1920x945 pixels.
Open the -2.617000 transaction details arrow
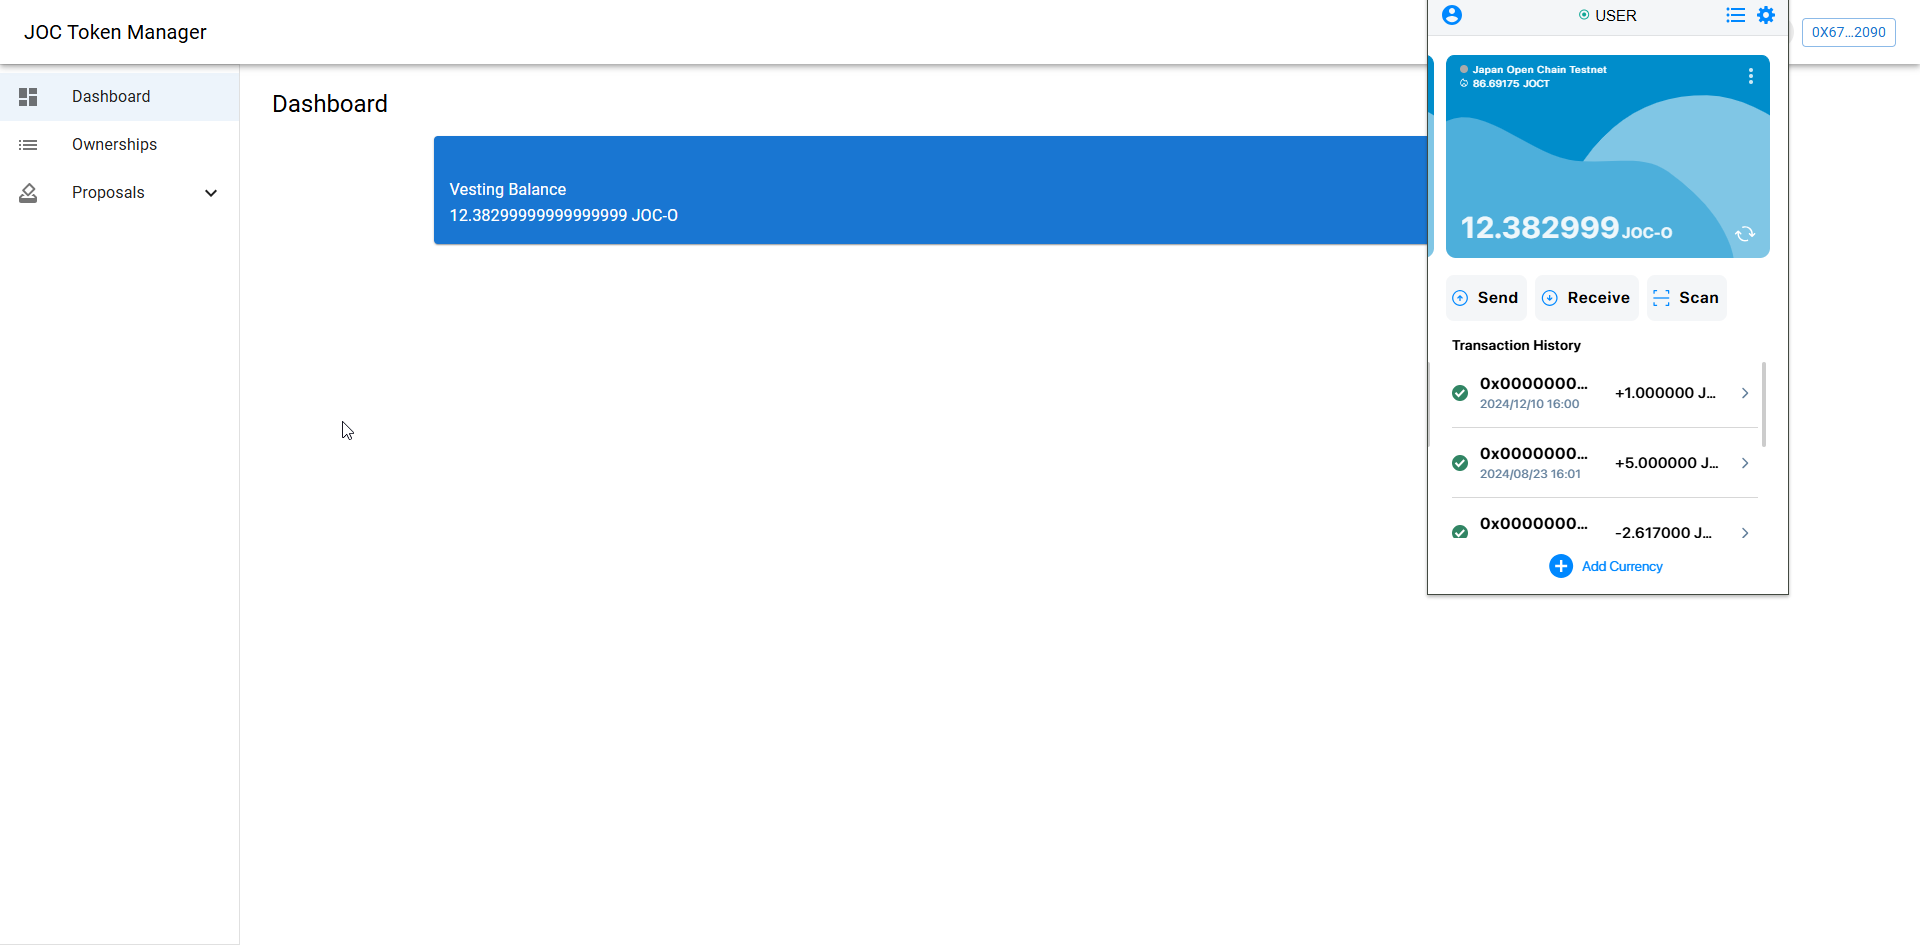1745,533
